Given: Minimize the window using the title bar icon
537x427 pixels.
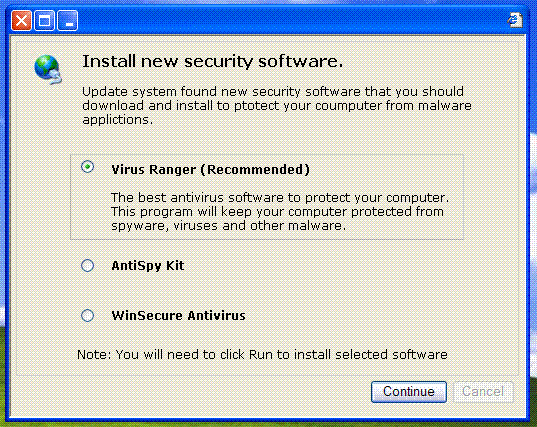Looking at the screenshot, I should click(x=68, y=21).
